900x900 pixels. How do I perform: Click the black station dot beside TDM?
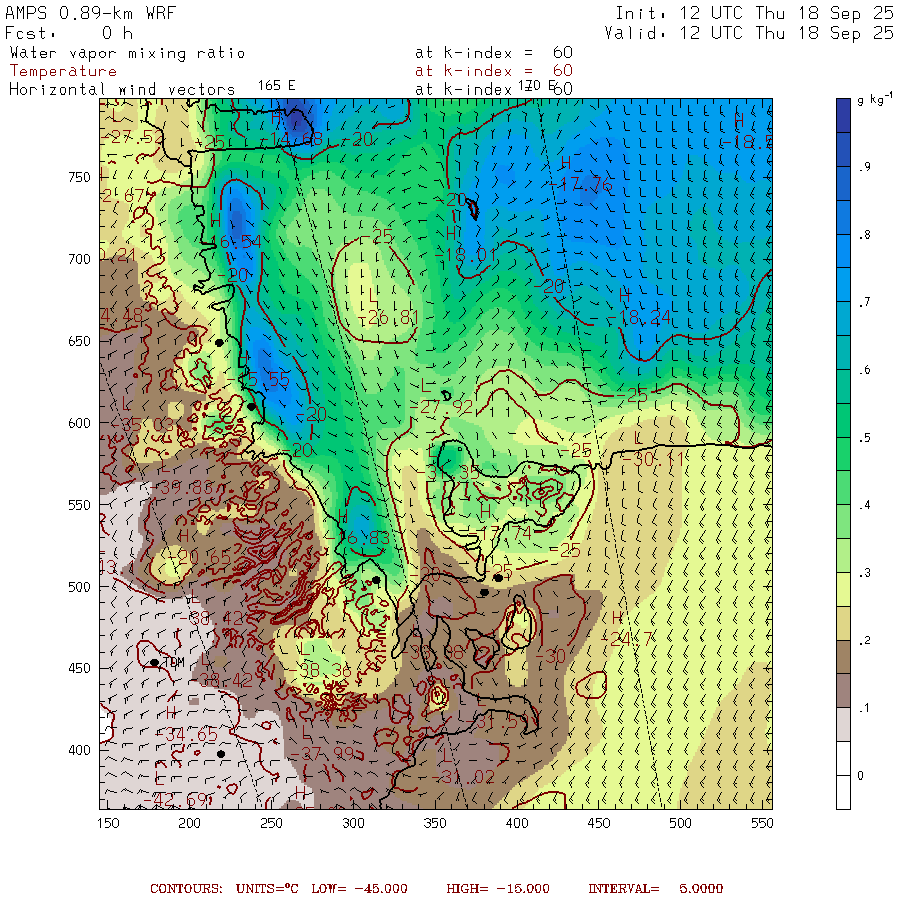pos(154,662)
